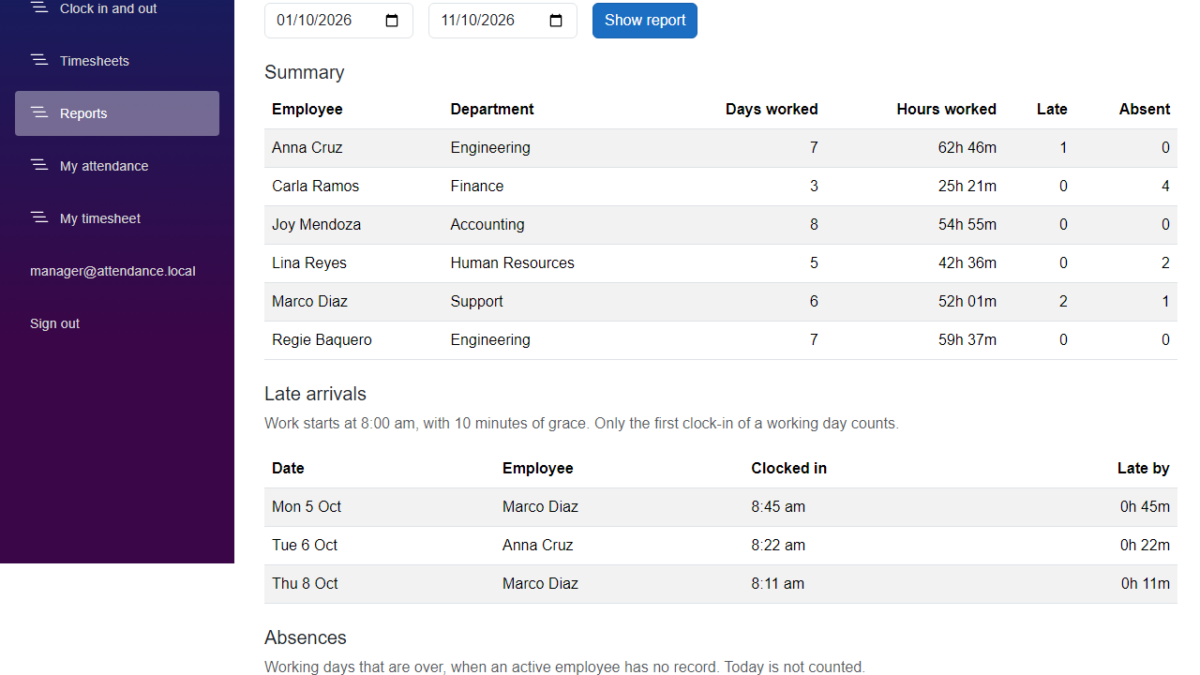The height and width of the screenshot is (675, 1200).
Task: Select Reports in sidebar
Action: [117, 113]
